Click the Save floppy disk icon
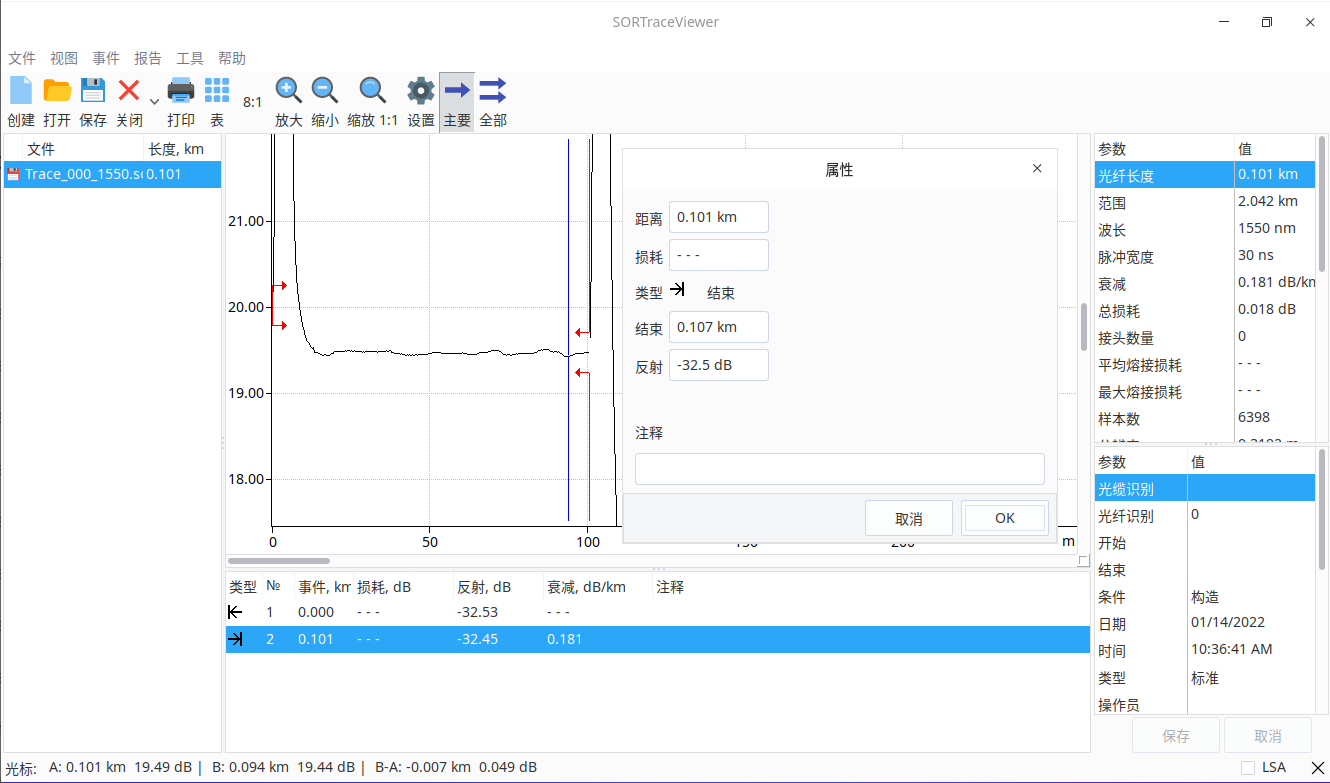This screenshot has width=1330, height=783. (93, 92)
